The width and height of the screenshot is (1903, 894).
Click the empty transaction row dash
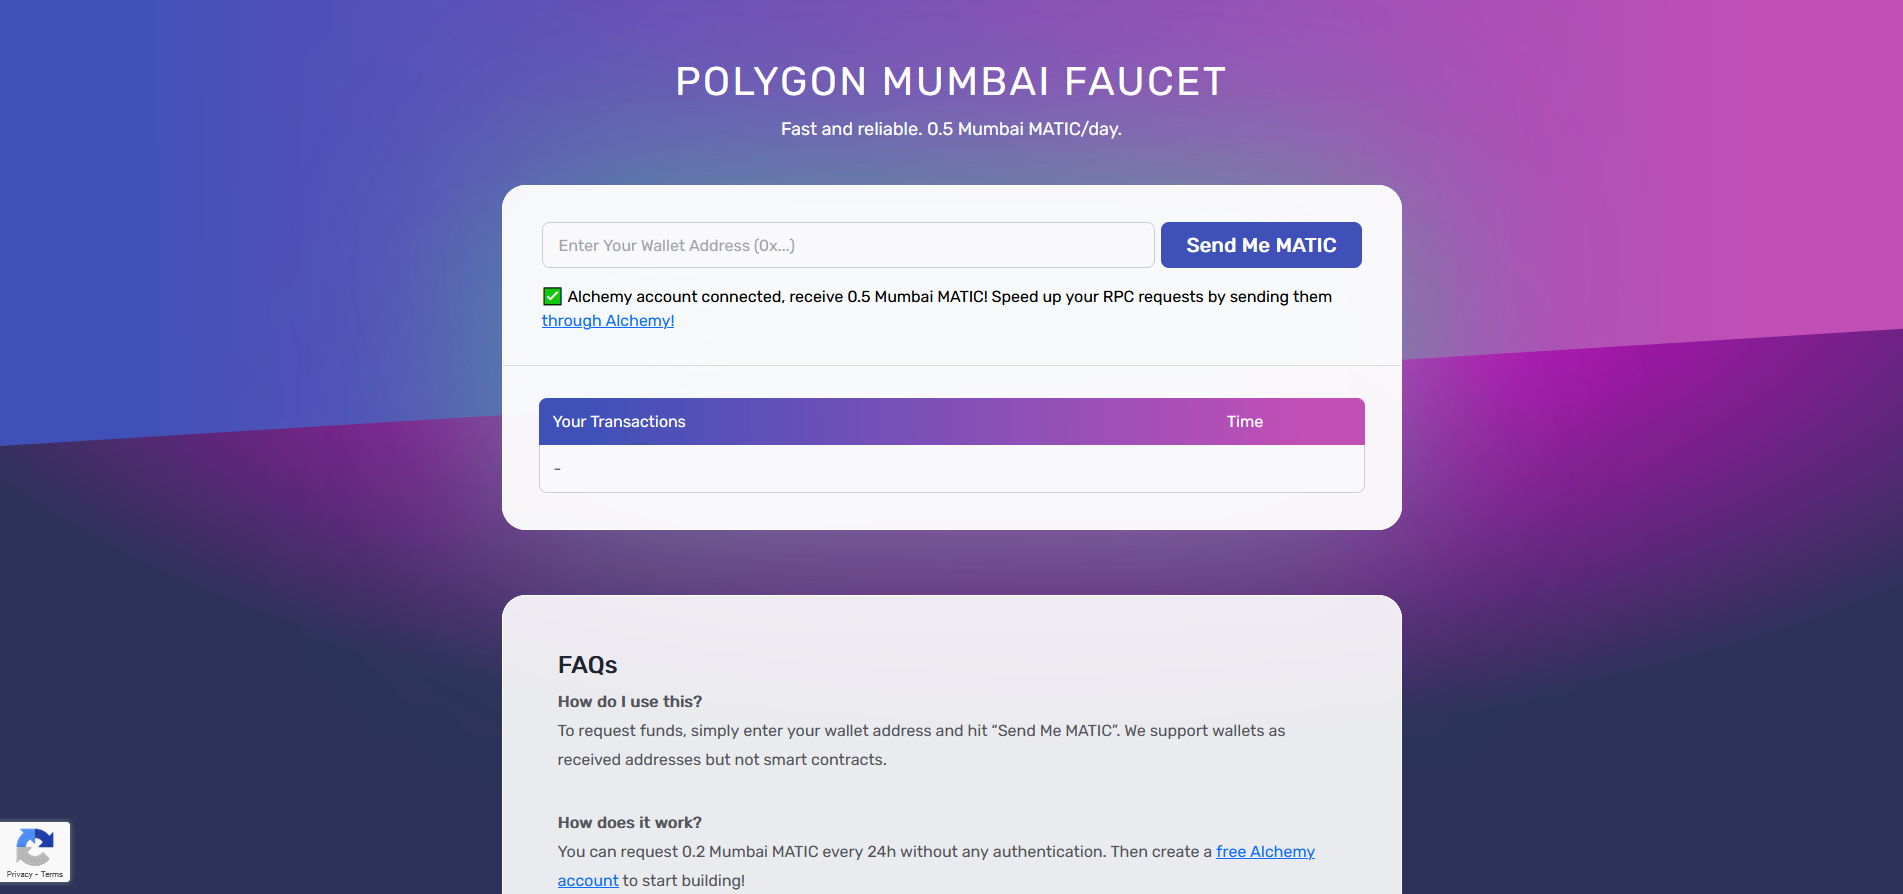557,469
